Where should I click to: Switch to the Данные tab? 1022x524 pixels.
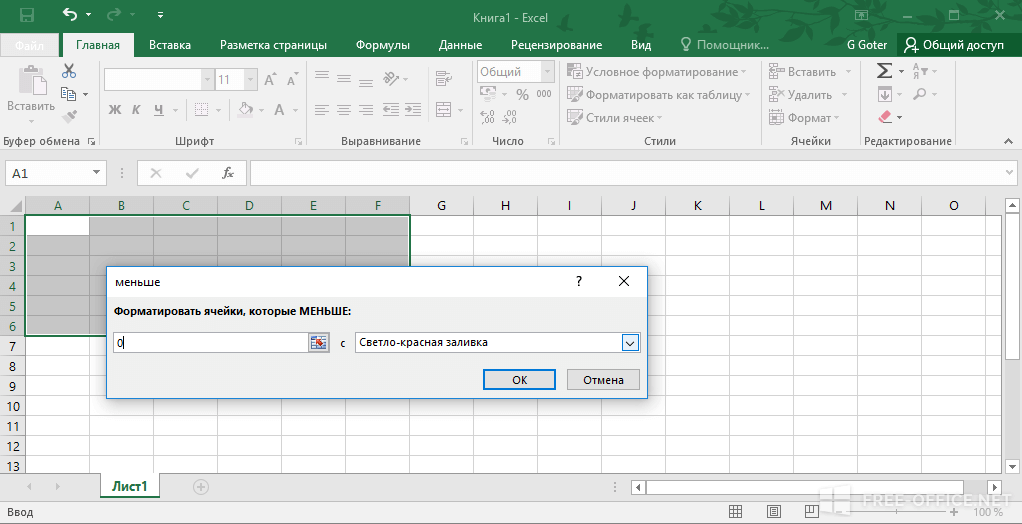click(x=460, y=45)
